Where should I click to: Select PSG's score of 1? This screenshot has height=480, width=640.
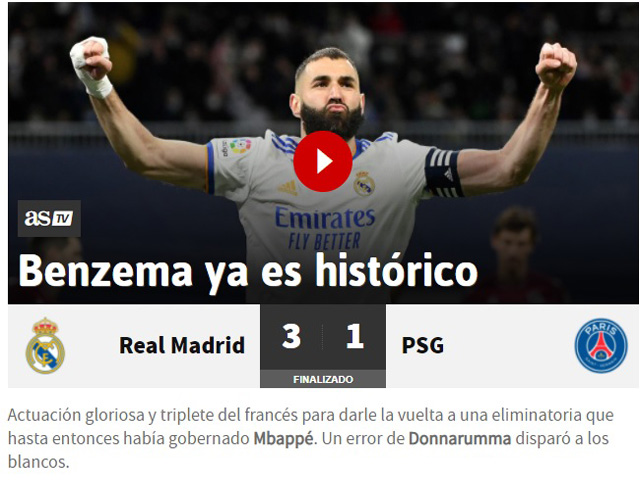(x=355, y=336)
